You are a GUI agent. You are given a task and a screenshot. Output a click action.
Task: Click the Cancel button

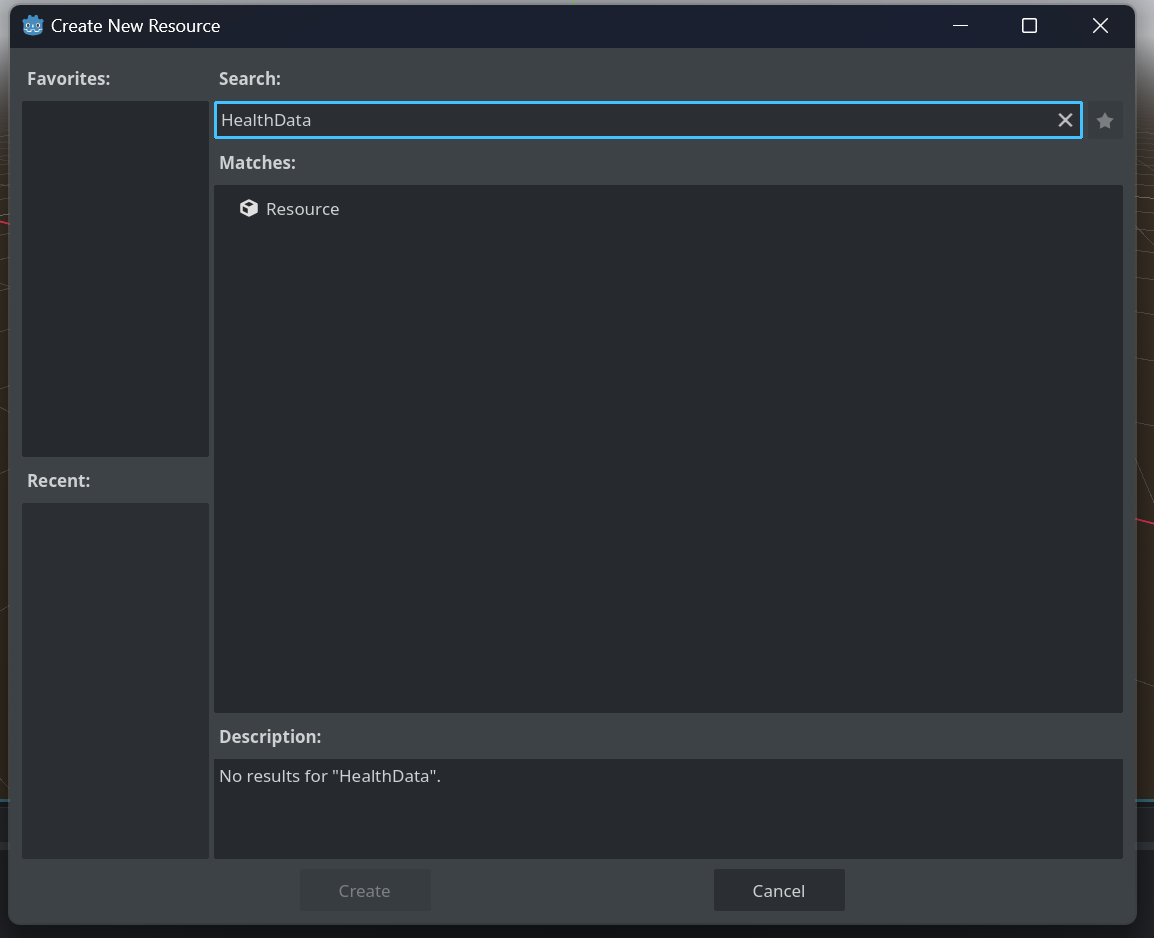[x=779, y=890]
